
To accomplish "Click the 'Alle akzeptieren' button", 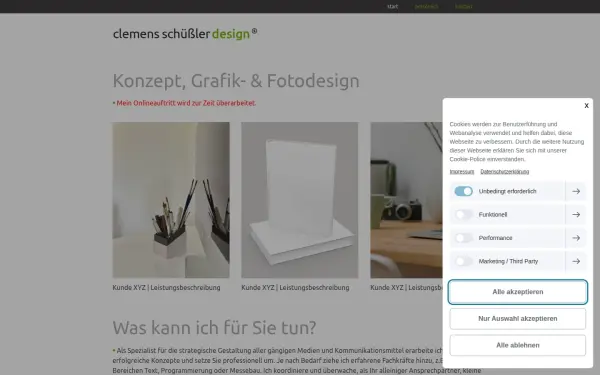I will click(518, 292).
